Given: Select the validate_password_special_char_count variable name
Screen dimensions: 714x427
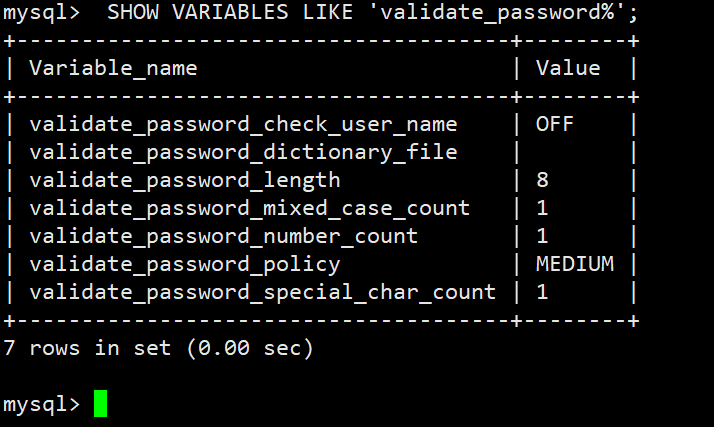Looking at the screenshot, I should coord(262,292).
